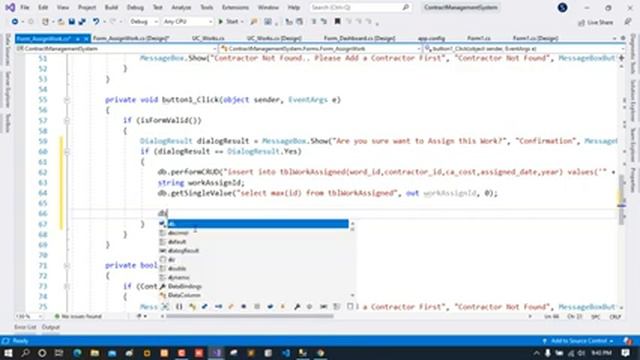Switch to UC_Works.cs [Design] tab
This screenshot has height=360, width=640.
[274, 38]
